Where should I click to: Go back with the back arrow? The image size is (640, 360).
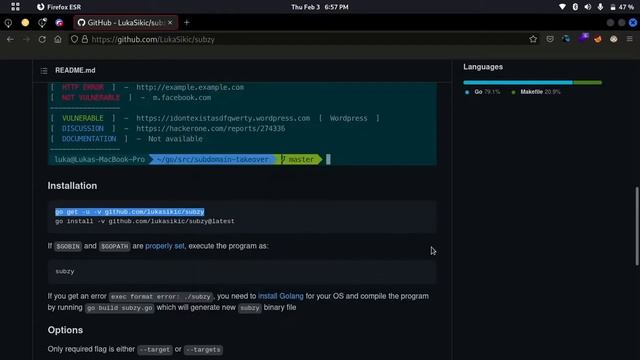click(10, 39)
